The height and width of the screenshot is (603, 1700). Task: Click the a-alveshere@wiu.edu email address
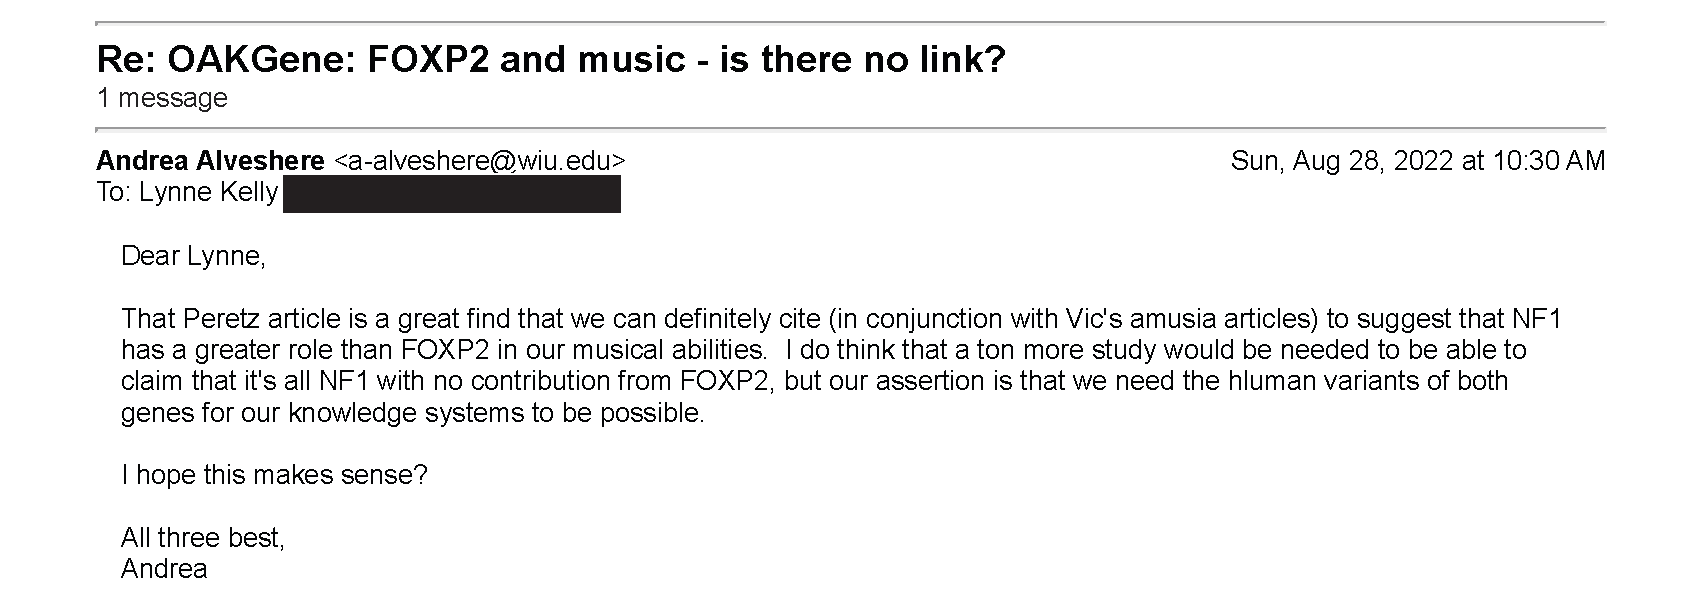pos(479,161)
